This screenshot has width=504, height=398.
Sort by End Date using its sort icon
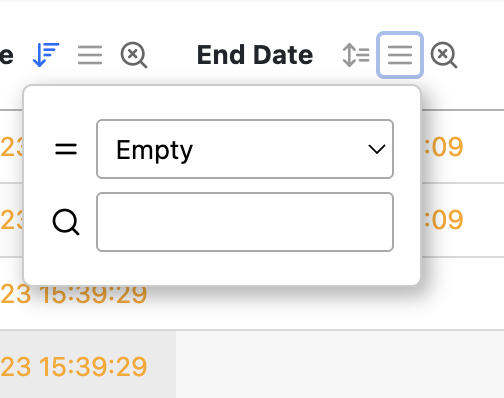click(x=356, y=55)
